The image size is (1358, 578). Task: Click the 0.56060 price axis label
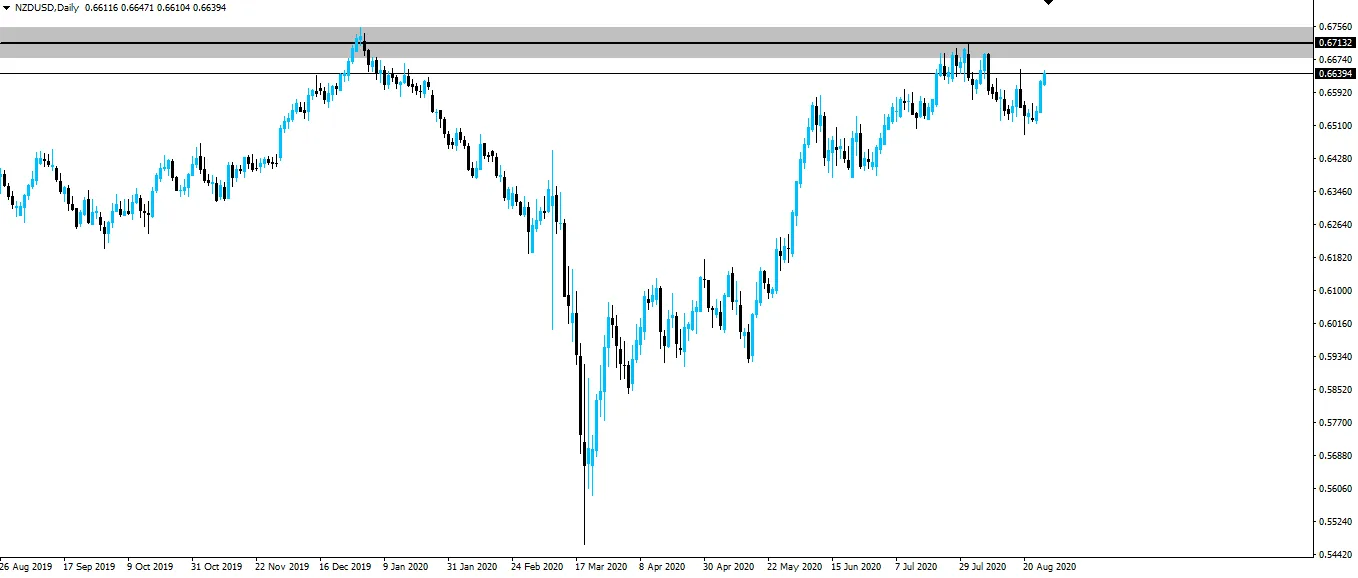tap(1335, 489)
